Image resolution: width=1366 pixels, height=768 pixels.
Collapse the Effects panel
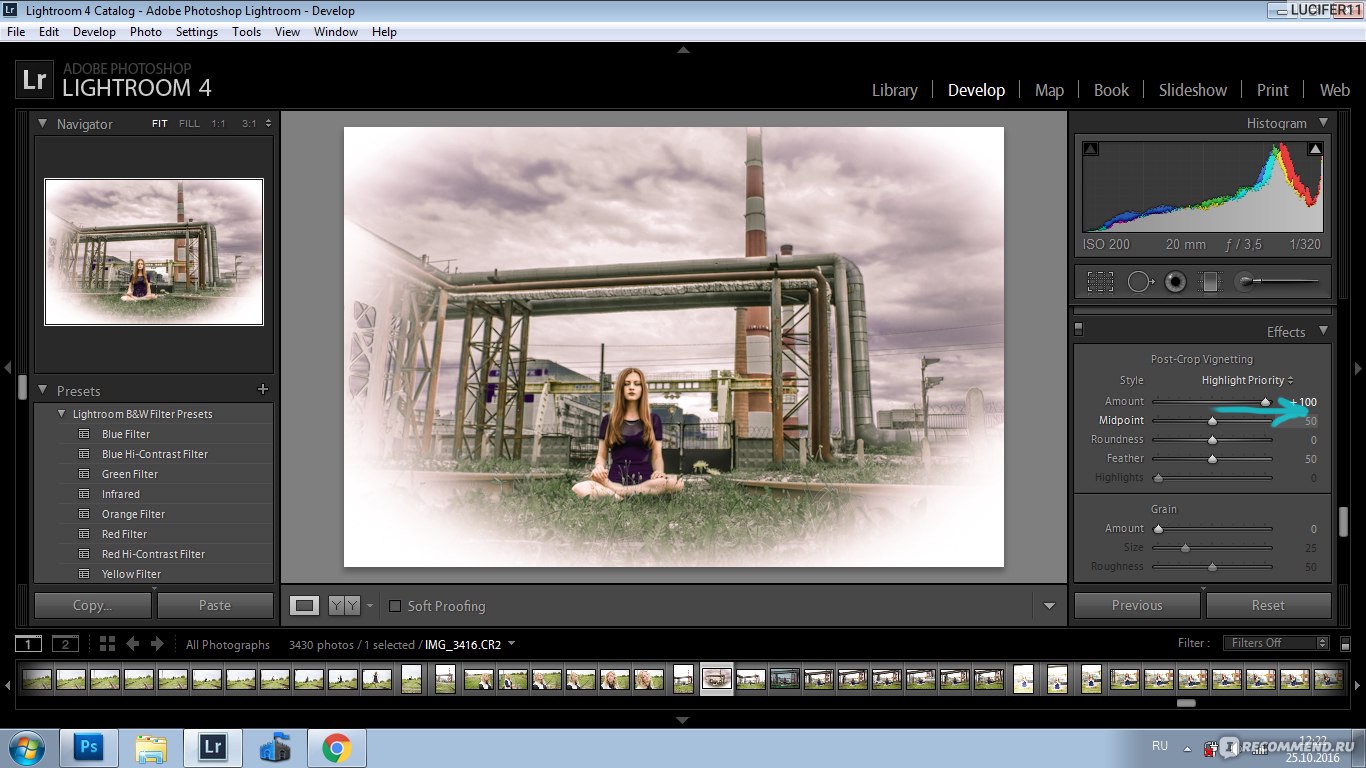1323,330
